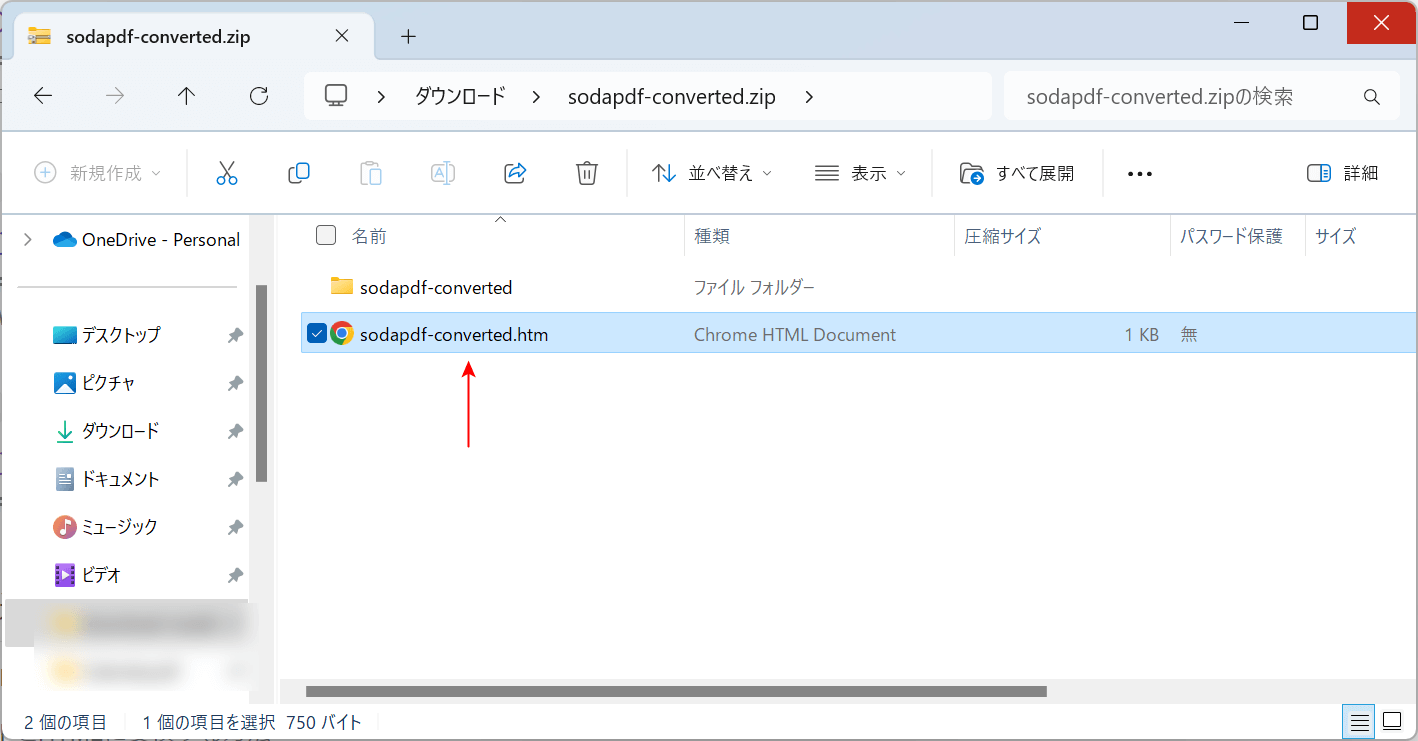The width and height of the screenshot is (1418, 741).
Task: Expand chevron after sodapdf-converted.zip breadcrumb
Action: (x=809, y=97)
